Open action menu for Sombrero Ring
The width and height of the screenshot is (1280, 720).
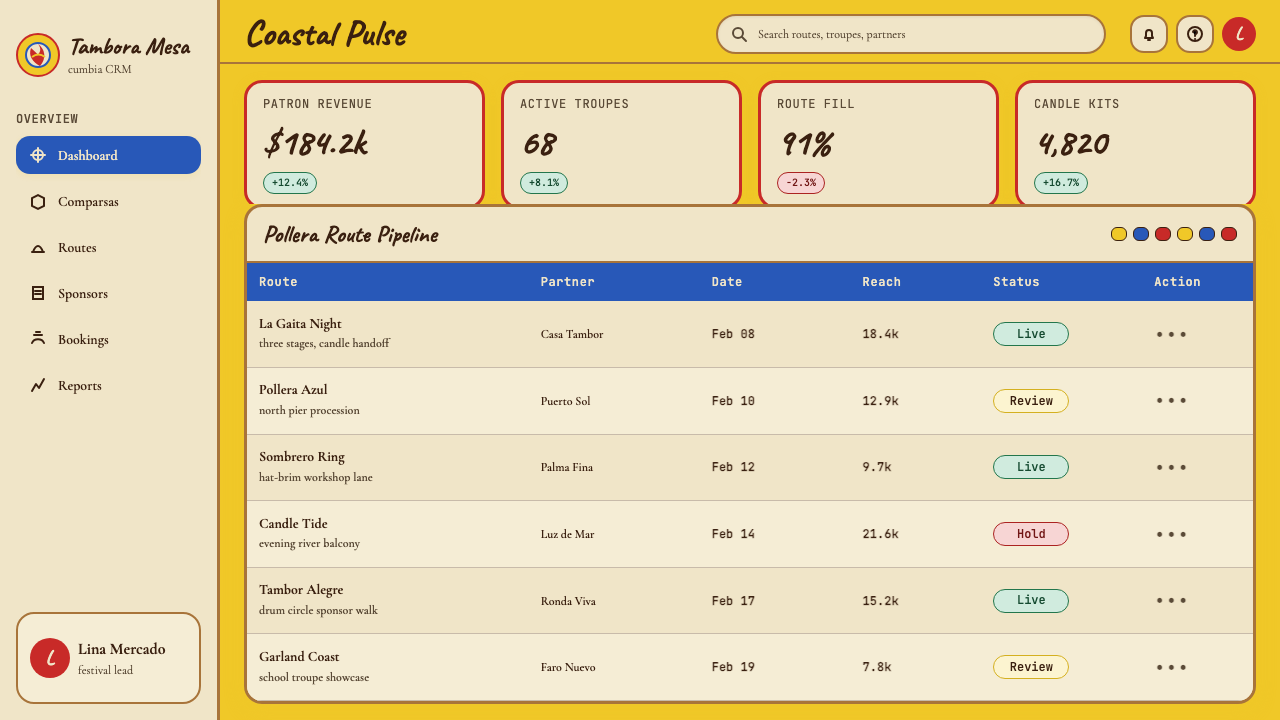1171,467
